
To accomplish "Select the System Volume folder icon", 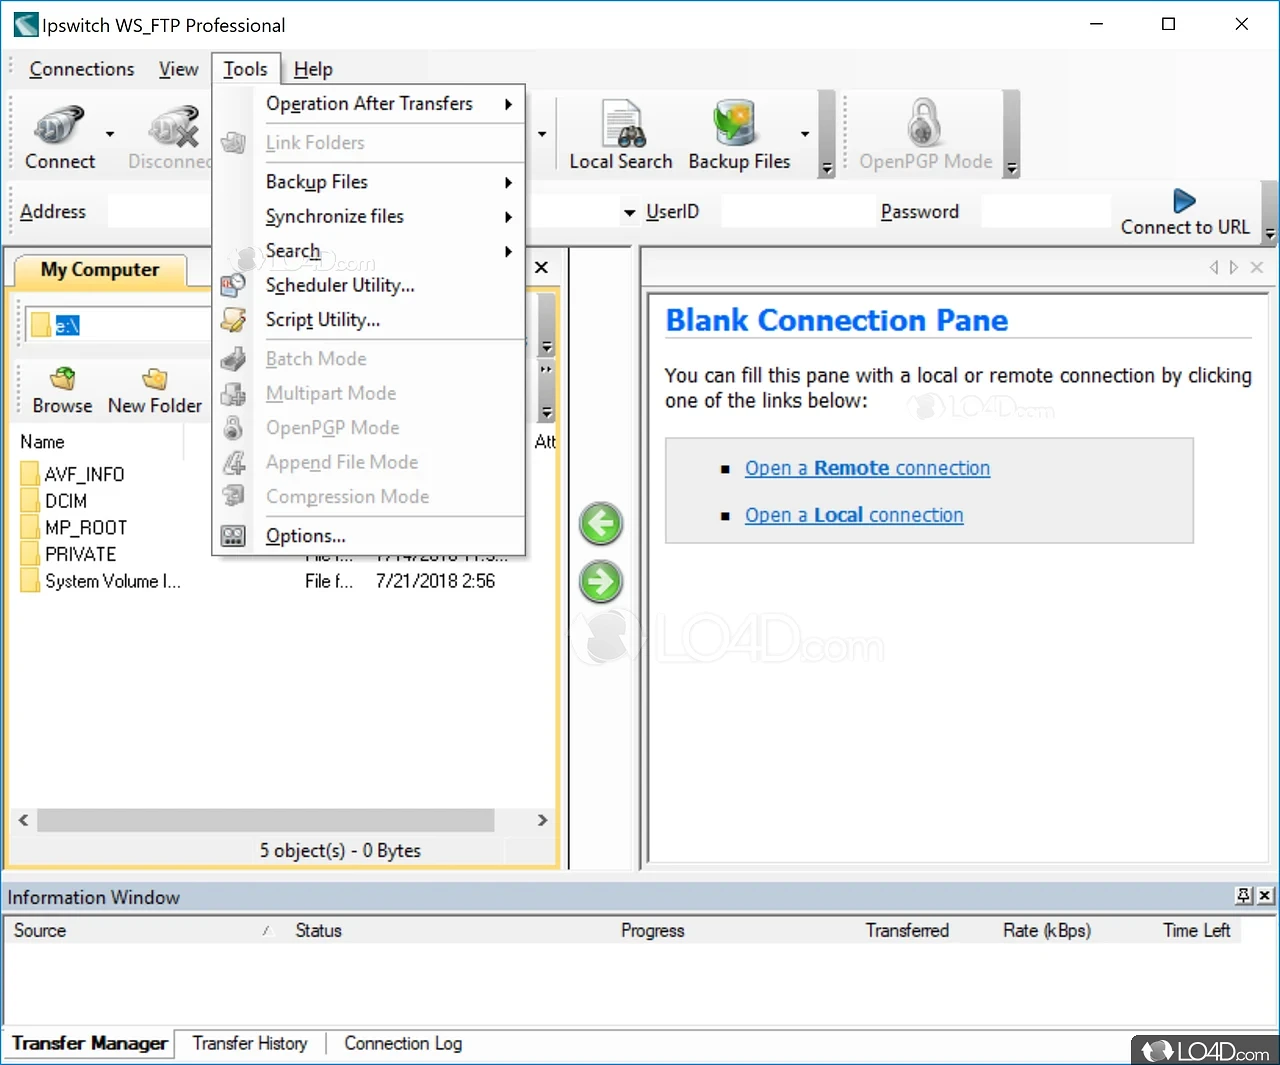I will click(x=30, y=581).
